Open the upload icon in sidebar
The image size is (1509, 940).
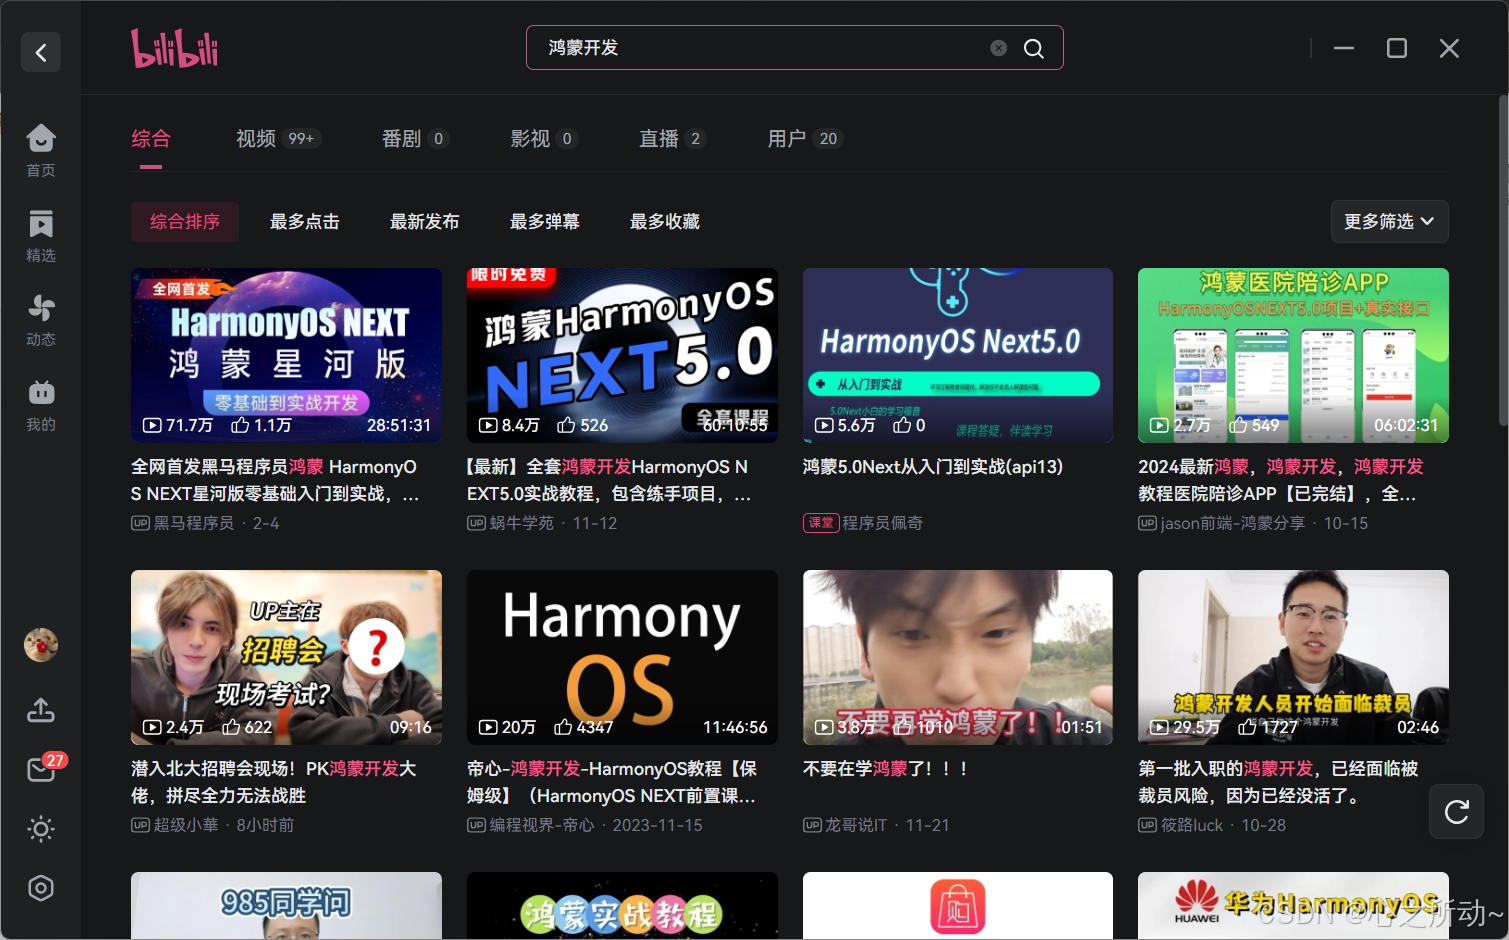(x=41, y=710)
